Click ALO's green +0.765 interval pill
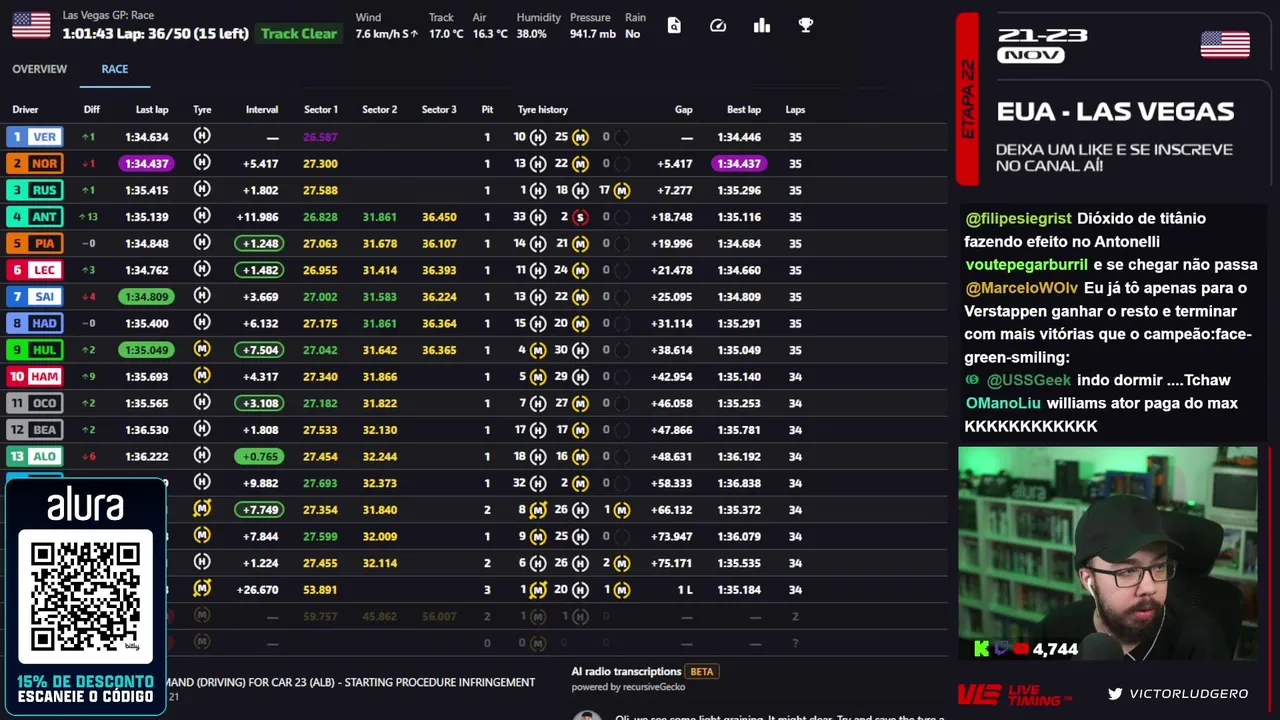Screen dimensions: 1280x720 [x=260, y=456]
